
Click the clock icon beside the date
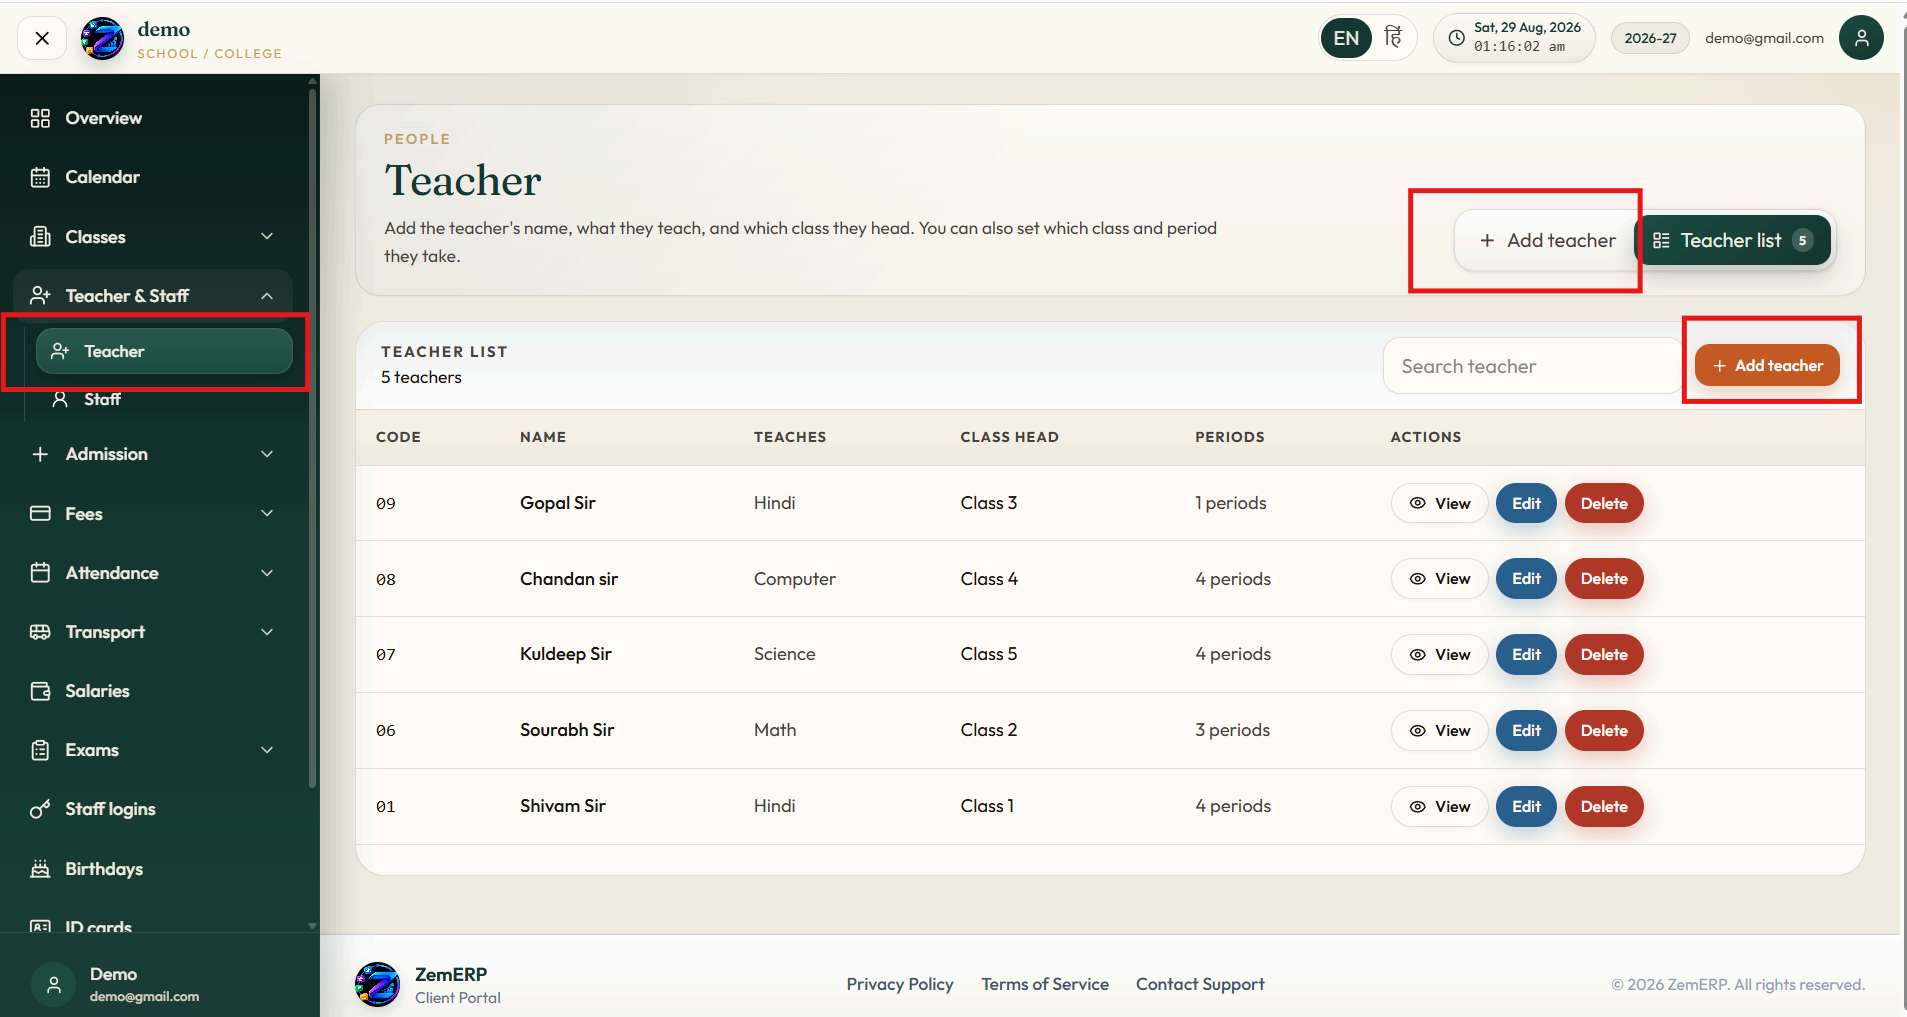[1456, 38]
